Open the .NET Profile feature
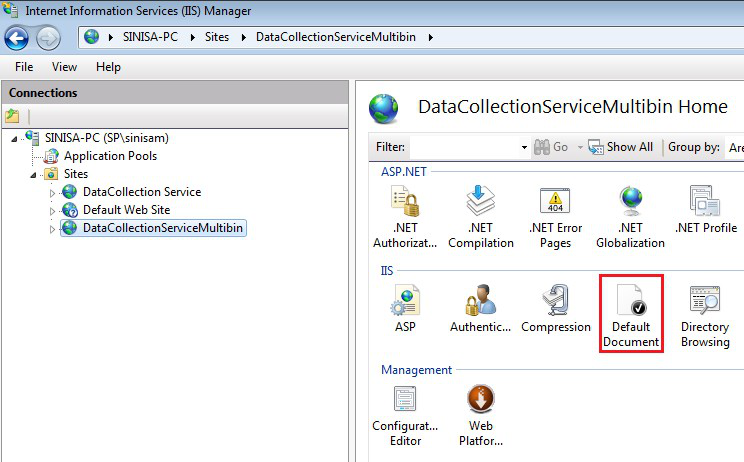The image size is (744, 462). tap(706, 210)
